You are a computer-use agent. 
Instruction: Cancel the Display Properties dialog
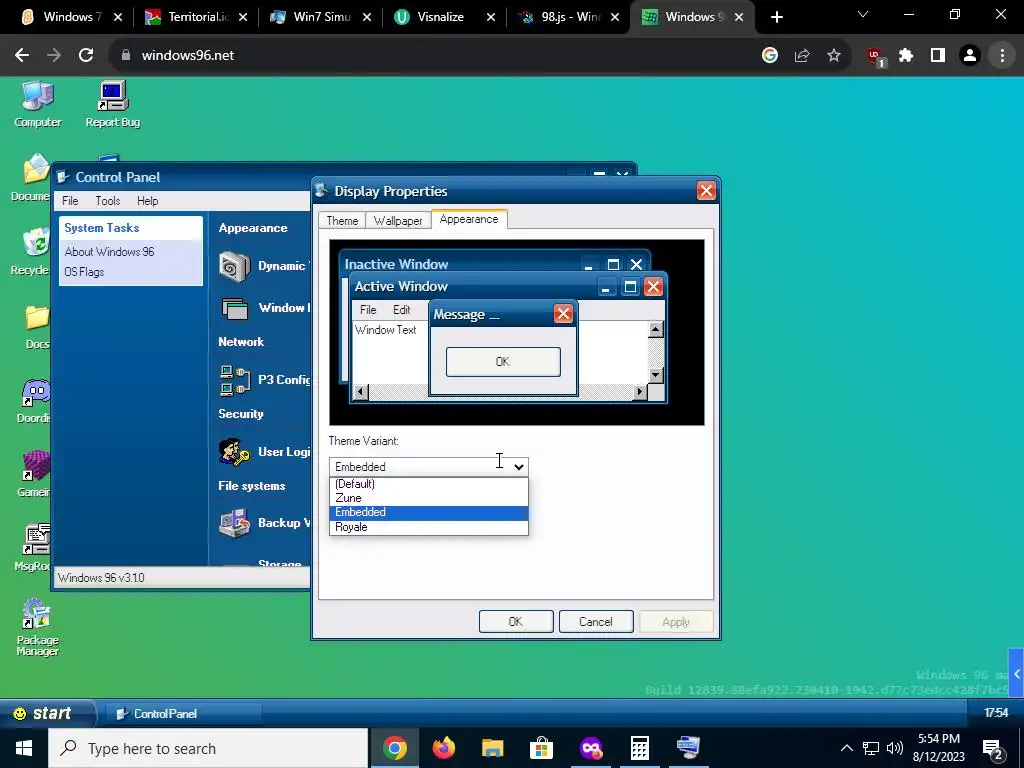tap(596, 622)
